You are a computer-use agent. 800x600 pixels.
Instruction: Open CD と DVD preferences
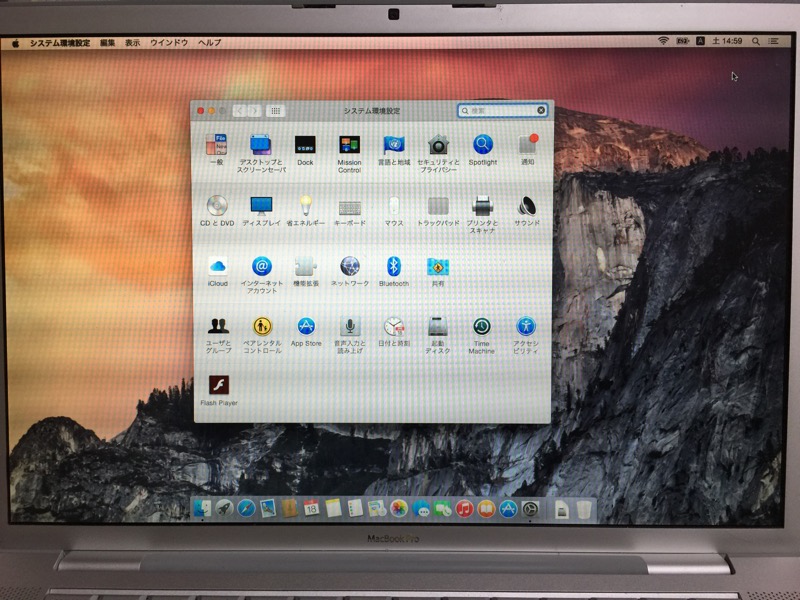217,211
